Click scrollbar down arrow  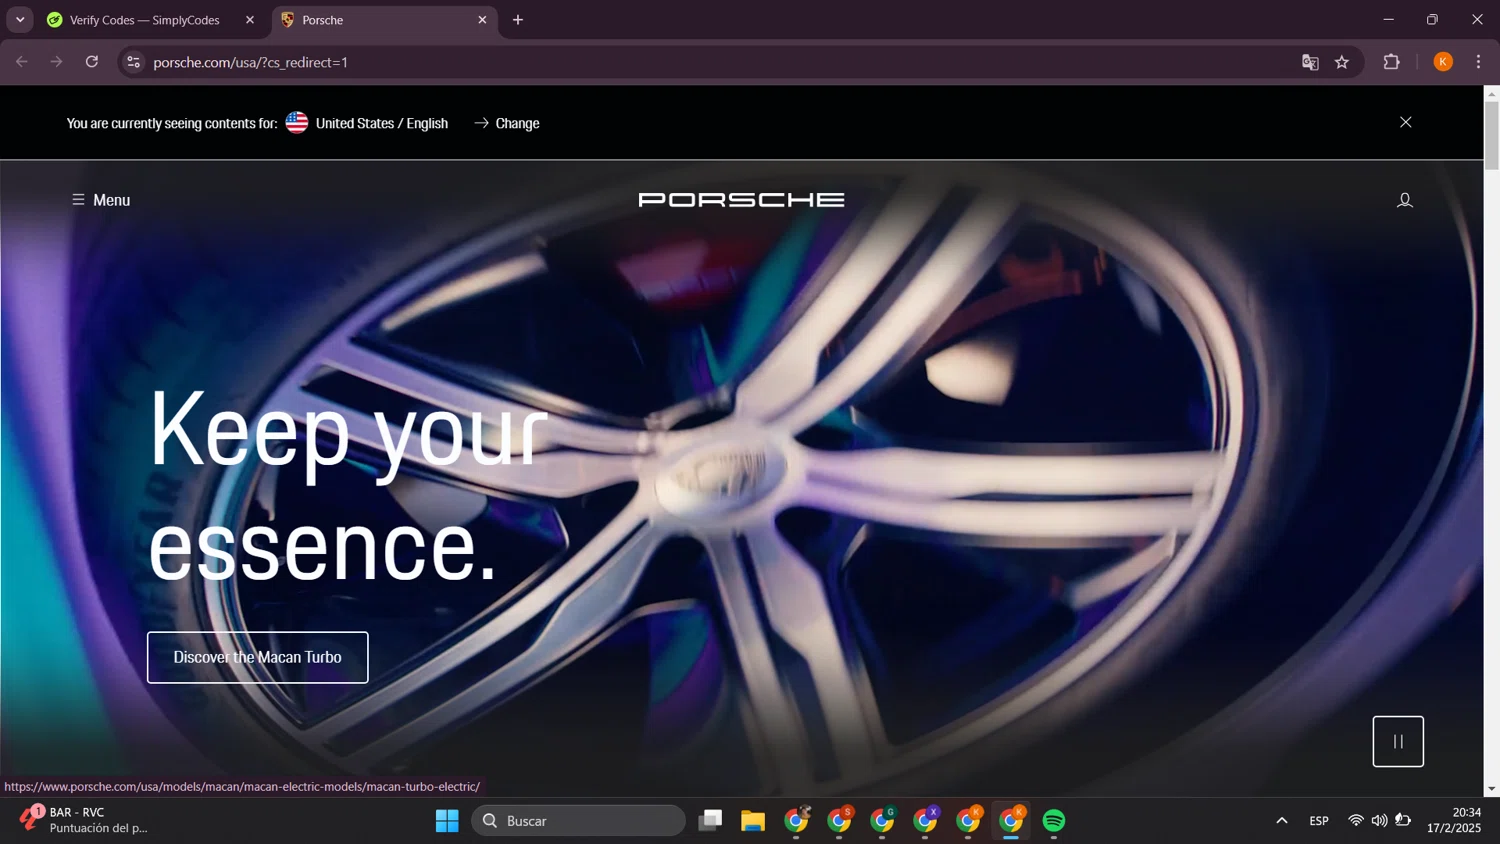pos(1492,789)
